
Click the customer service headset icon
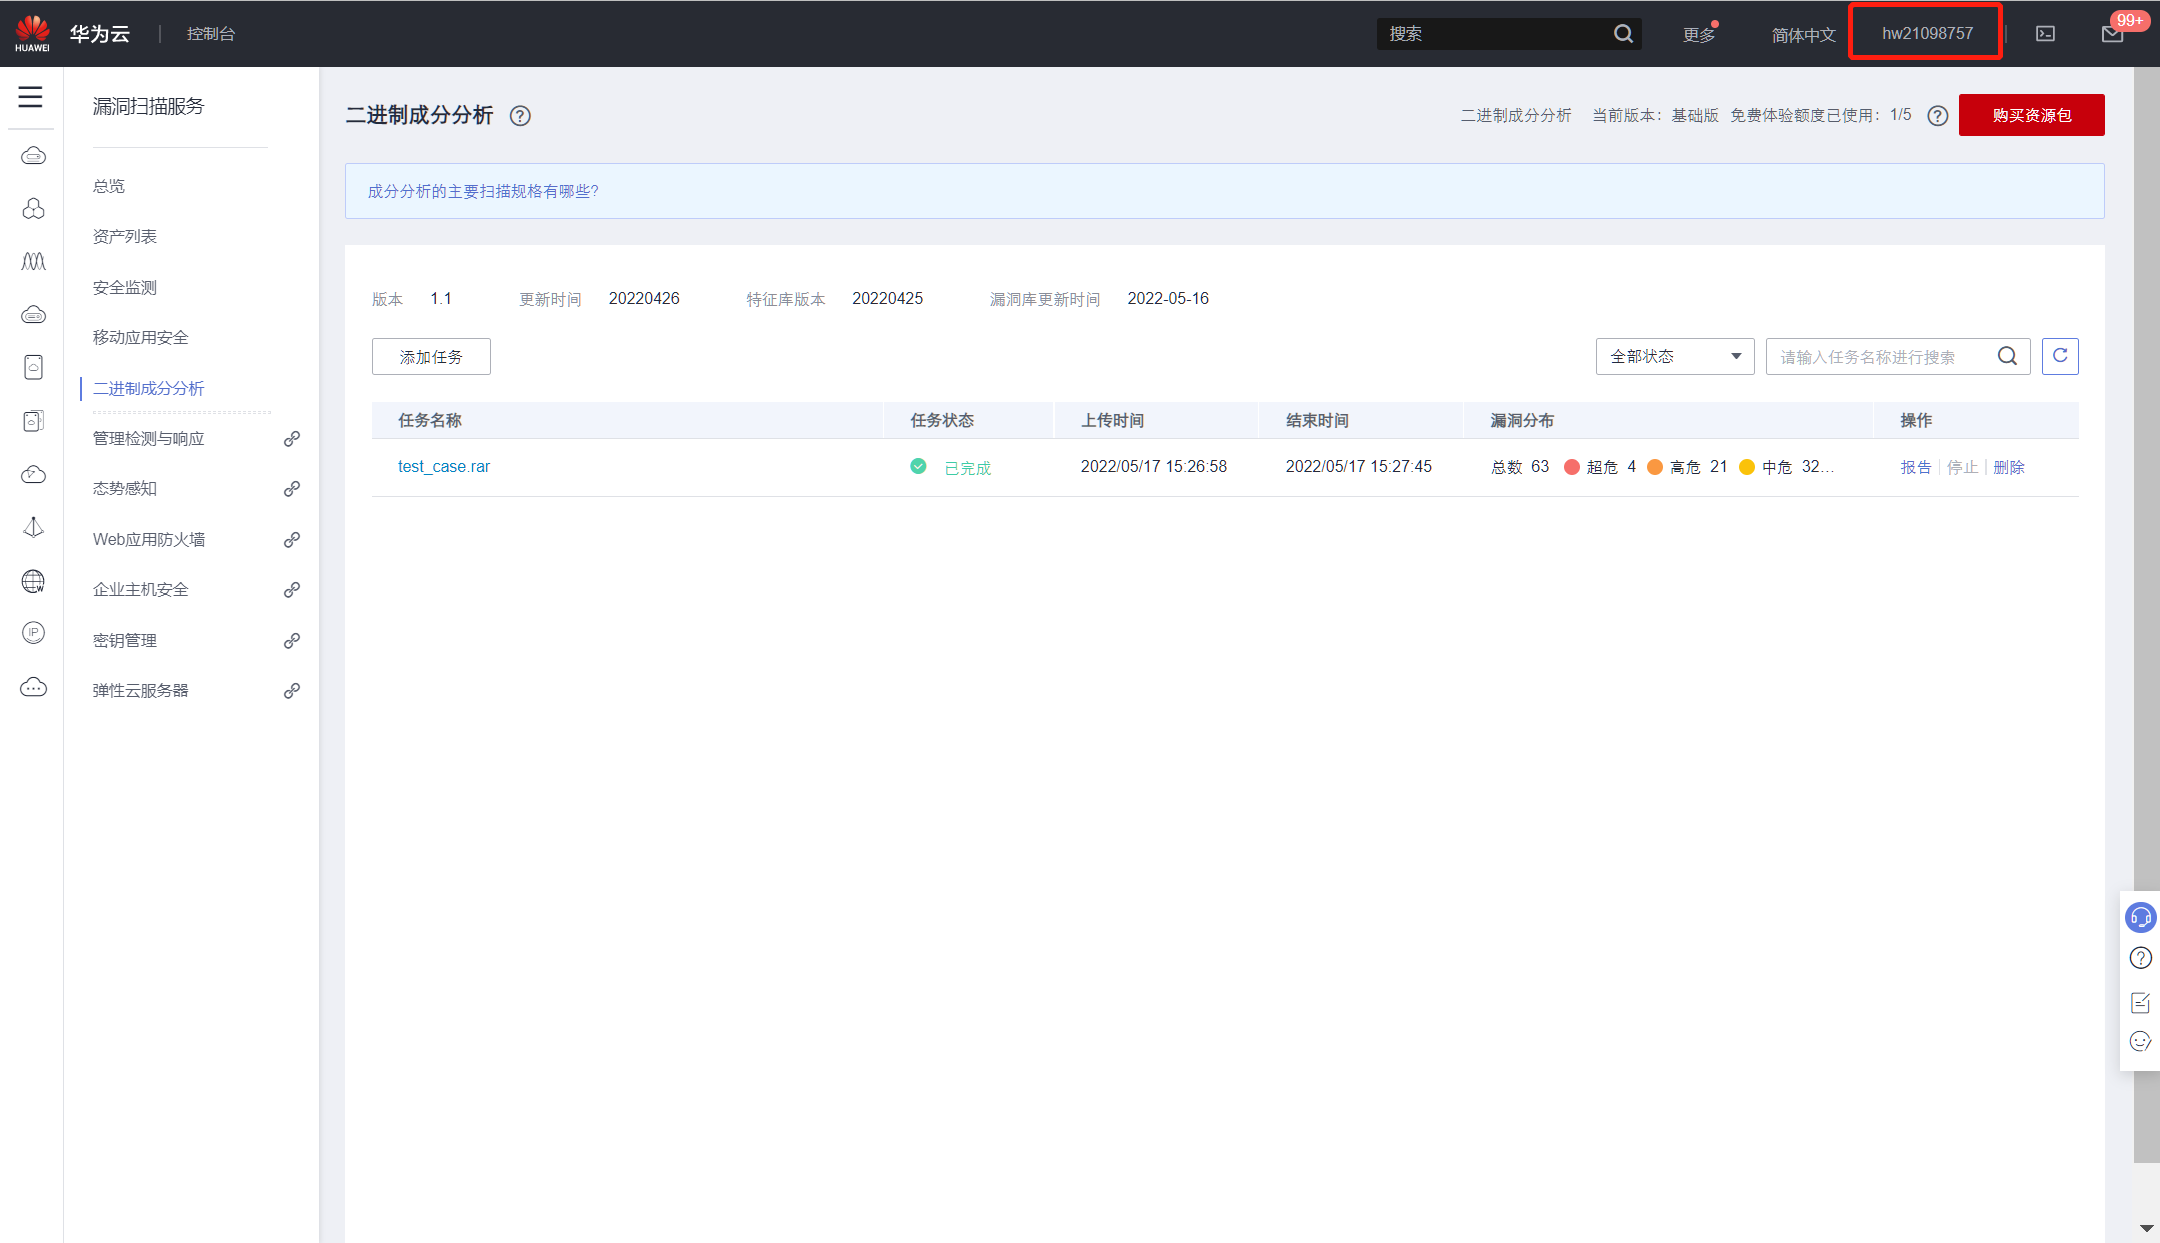2140,917
